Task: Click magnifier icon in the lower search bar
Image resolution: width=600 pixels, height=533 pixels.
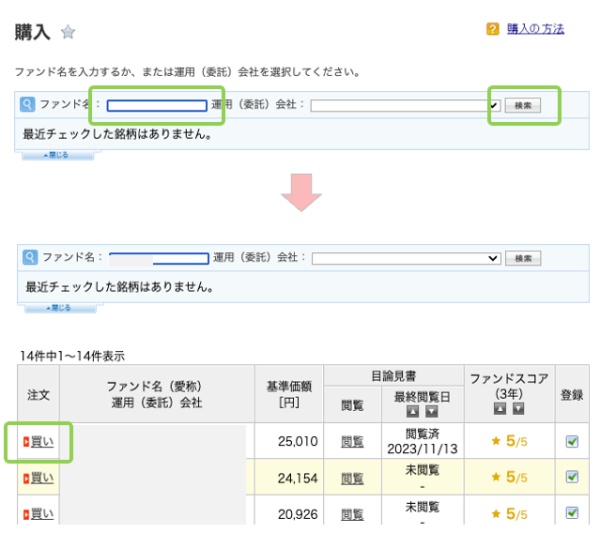Action: tap(28, 257)
